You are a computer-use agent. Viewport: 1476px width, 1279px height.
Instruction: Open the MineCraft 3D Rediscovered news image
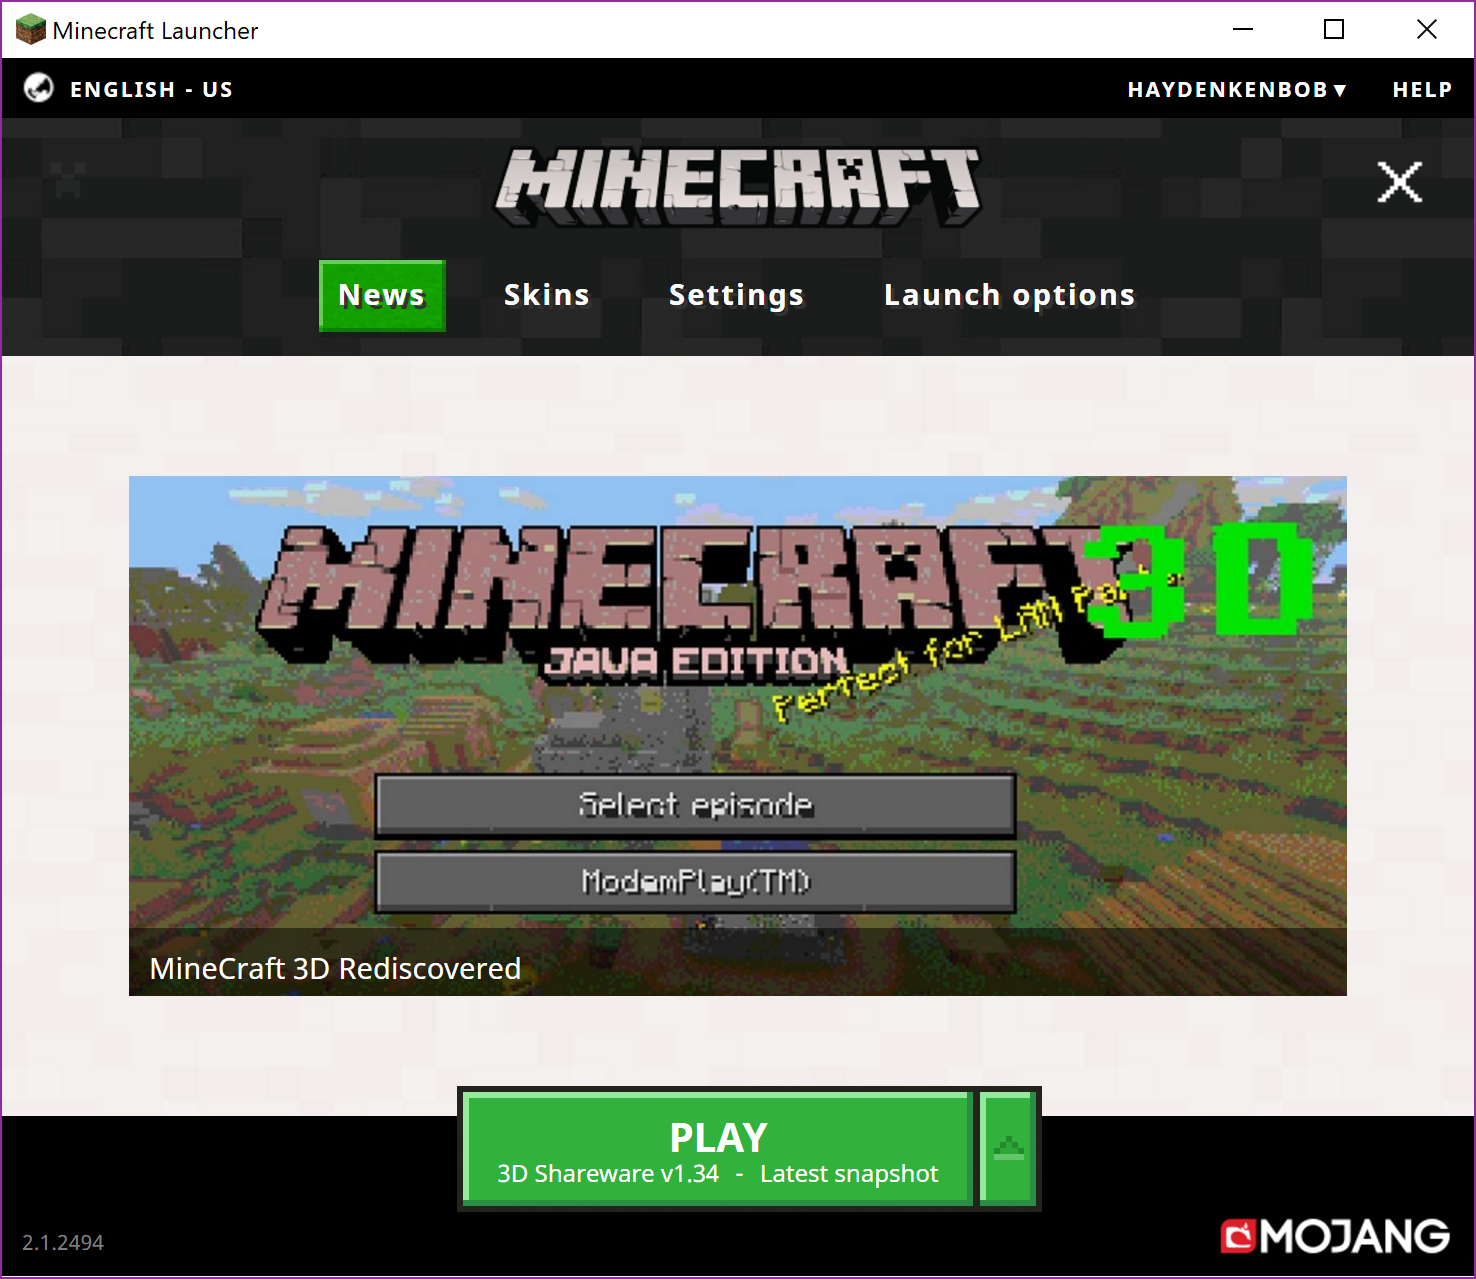[x=738, y=735]
